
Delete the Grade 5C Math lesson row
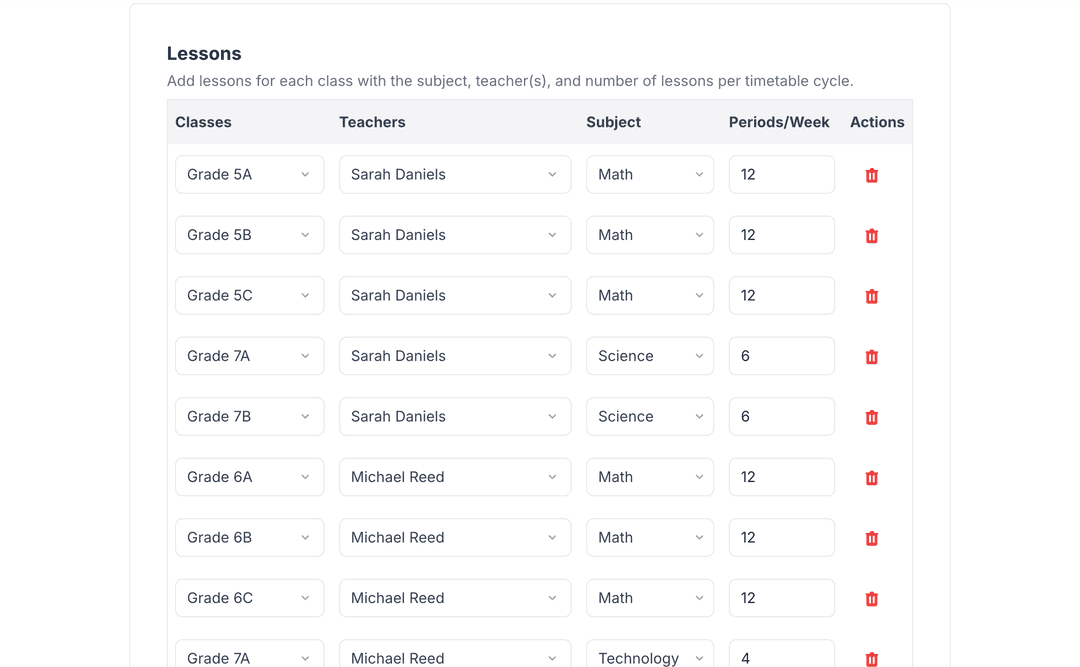pyautogui.click(x=871, y=296)
